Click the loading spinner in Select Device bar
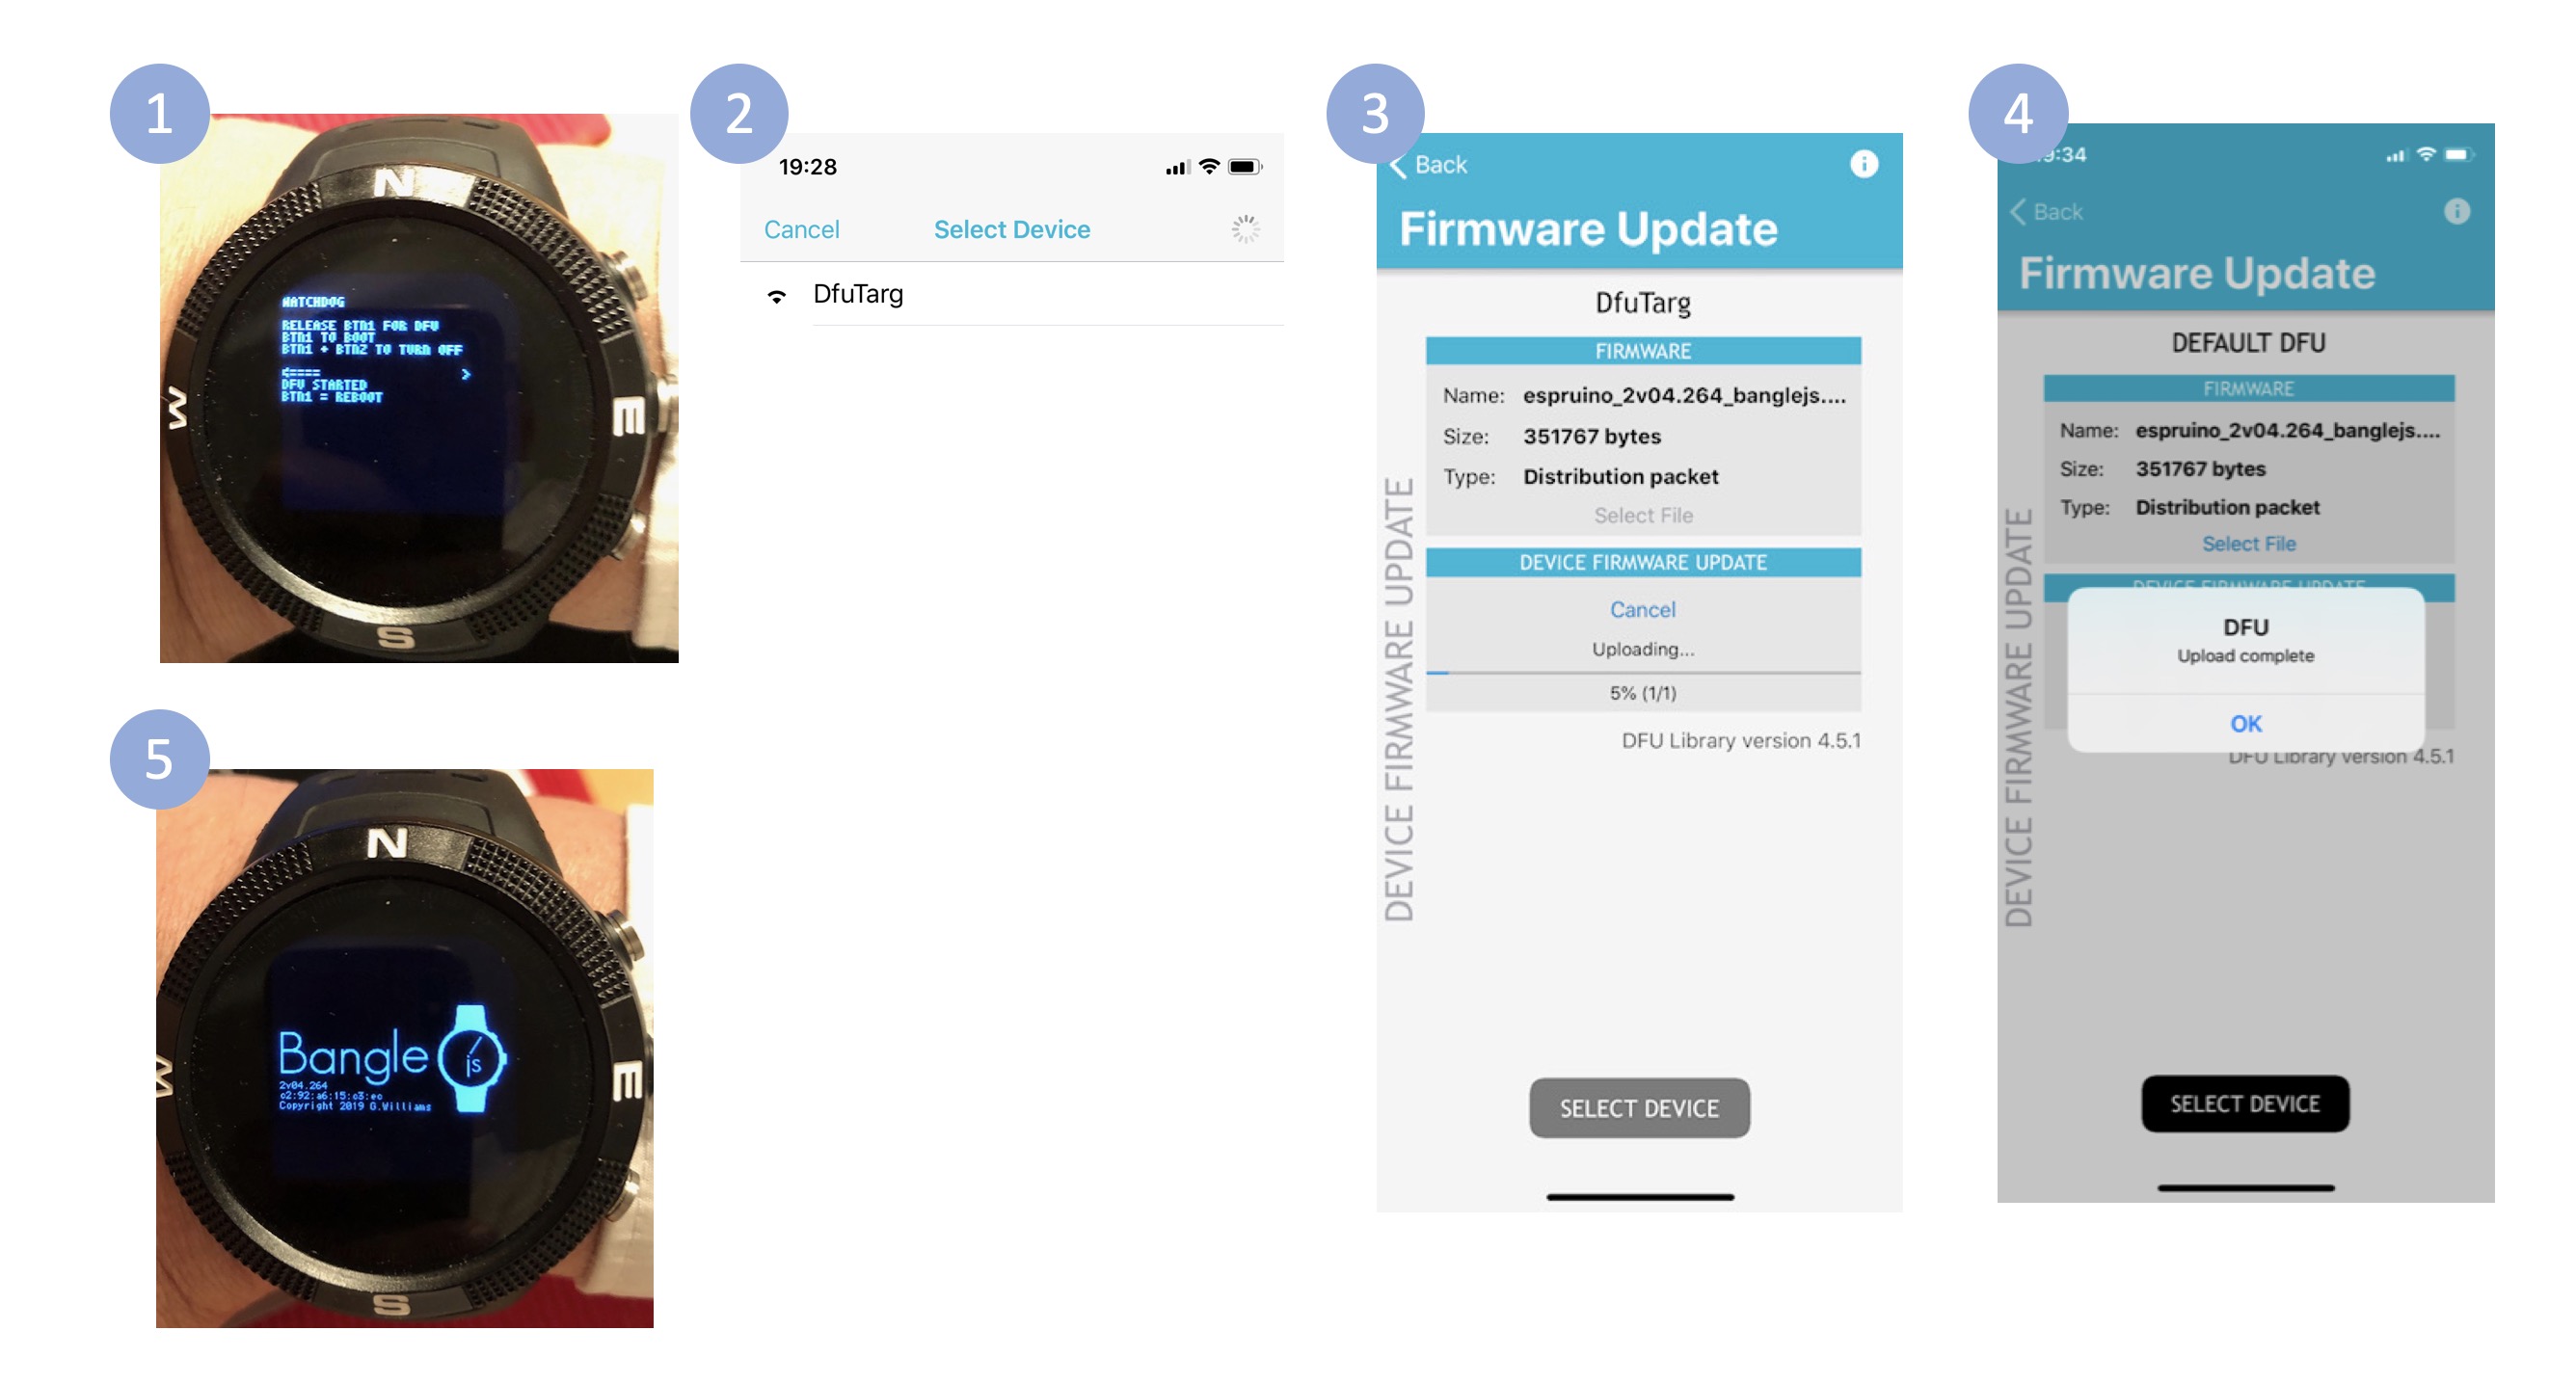The height and width of the screenshot is (1384, 2576). coord(1245,229)
